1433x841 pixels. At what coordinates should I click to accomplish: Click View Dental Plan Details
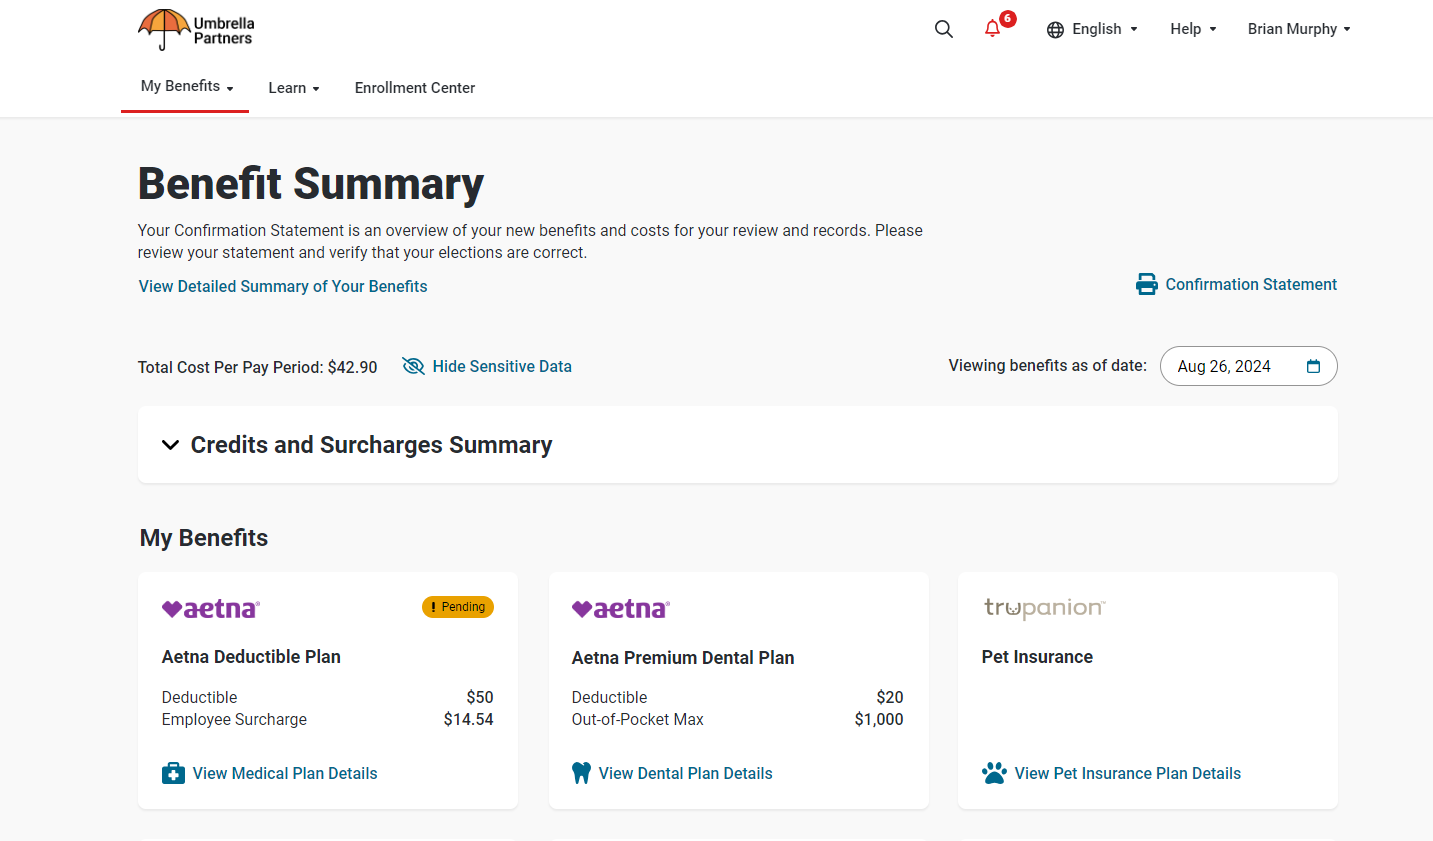point(685,772)
